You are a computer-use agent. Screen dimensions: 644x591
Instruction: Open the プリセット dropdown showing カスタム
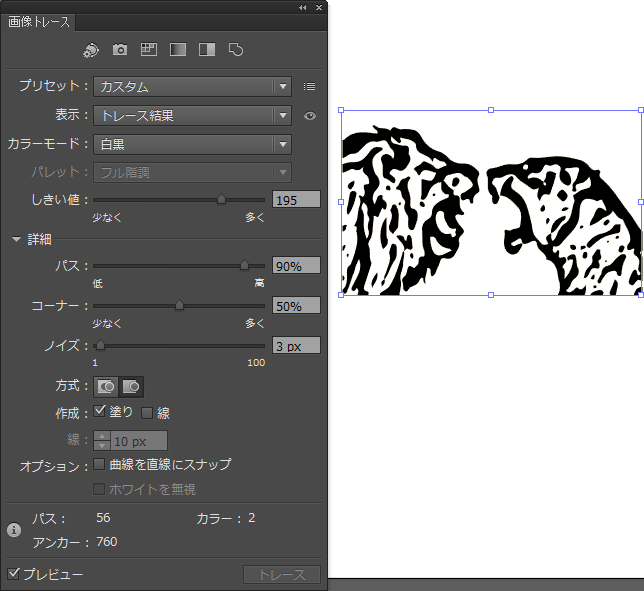tap(192, 87)
